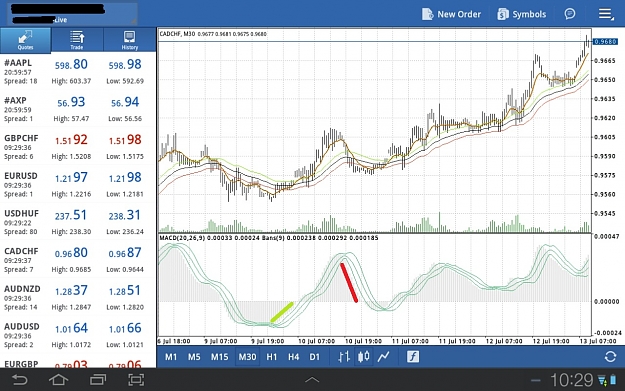Image resolution: width=625 pixels, height=391 pixels.
Task: Tap the screenshot capture icon
Action: (x=136, y=380)
